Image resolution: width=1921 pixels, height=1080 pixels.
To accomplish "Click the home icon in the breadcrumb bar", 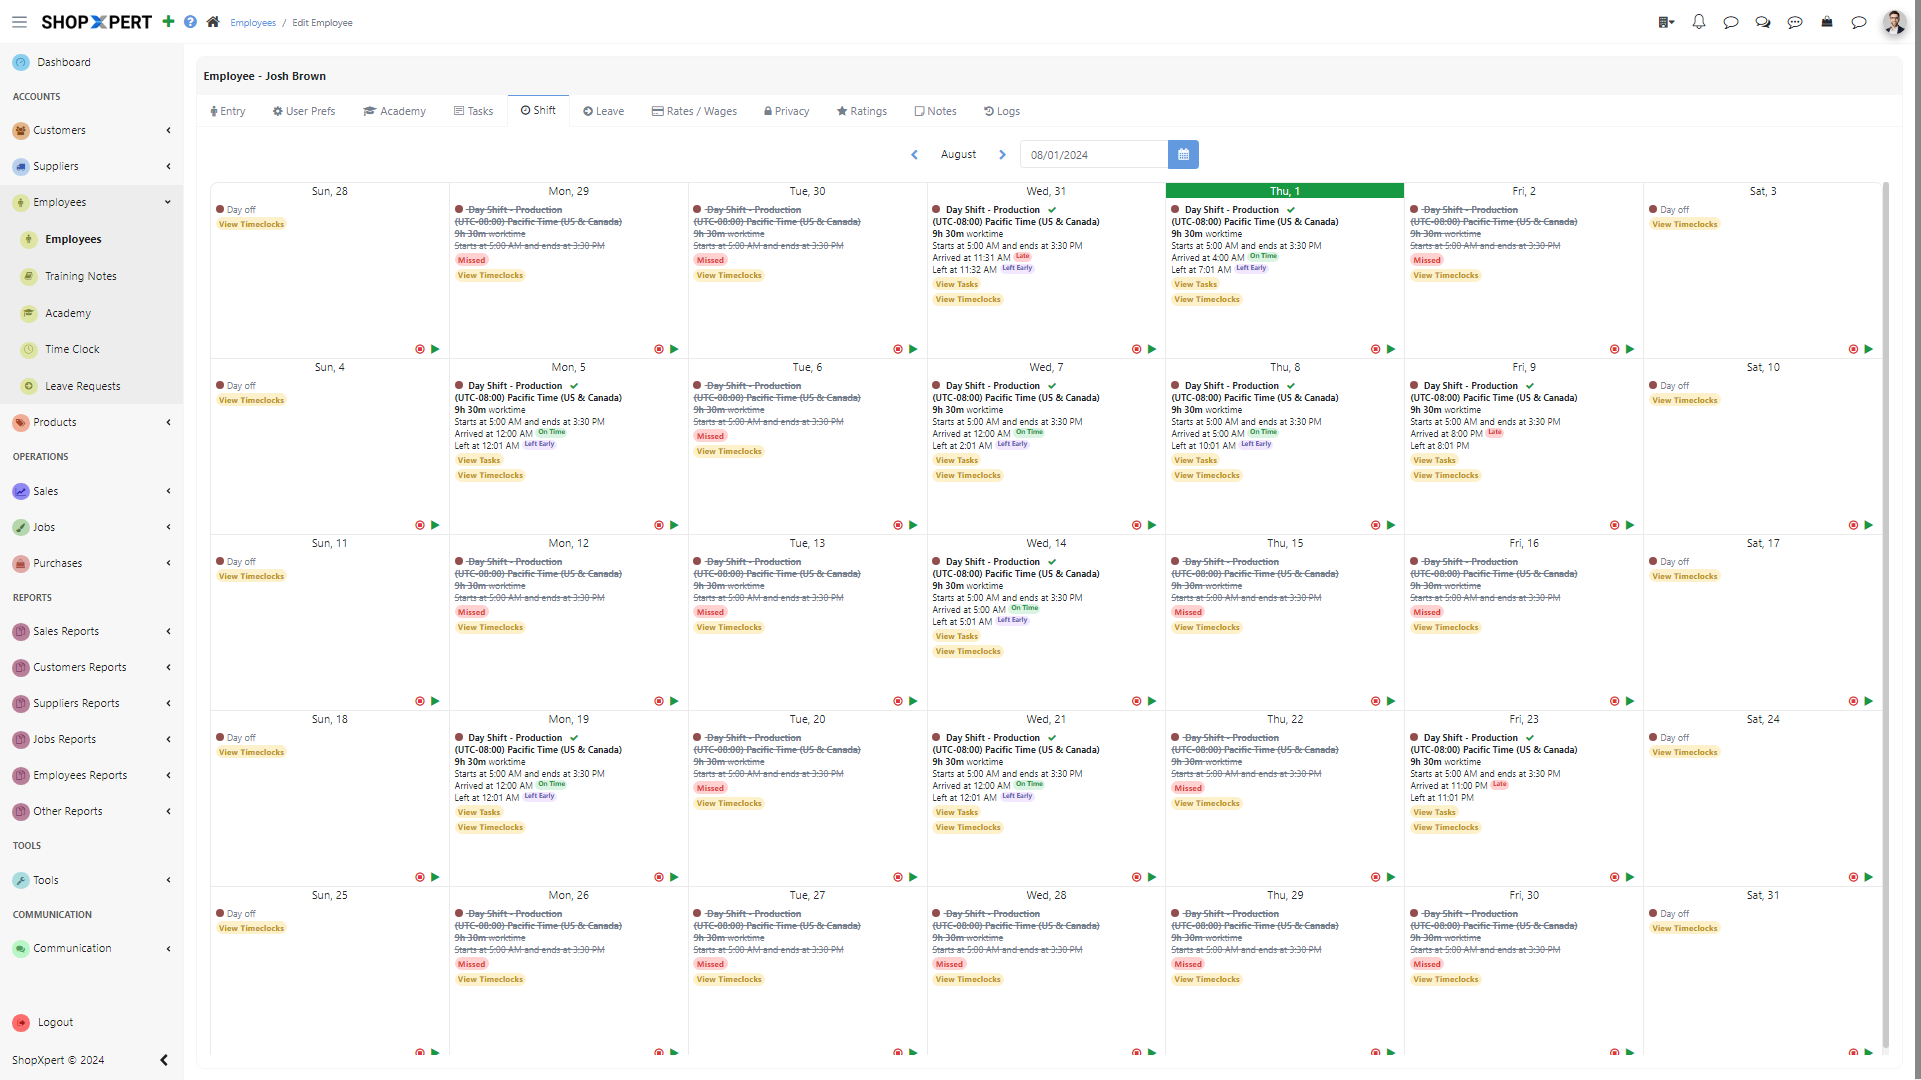I will tap(213, 22).
